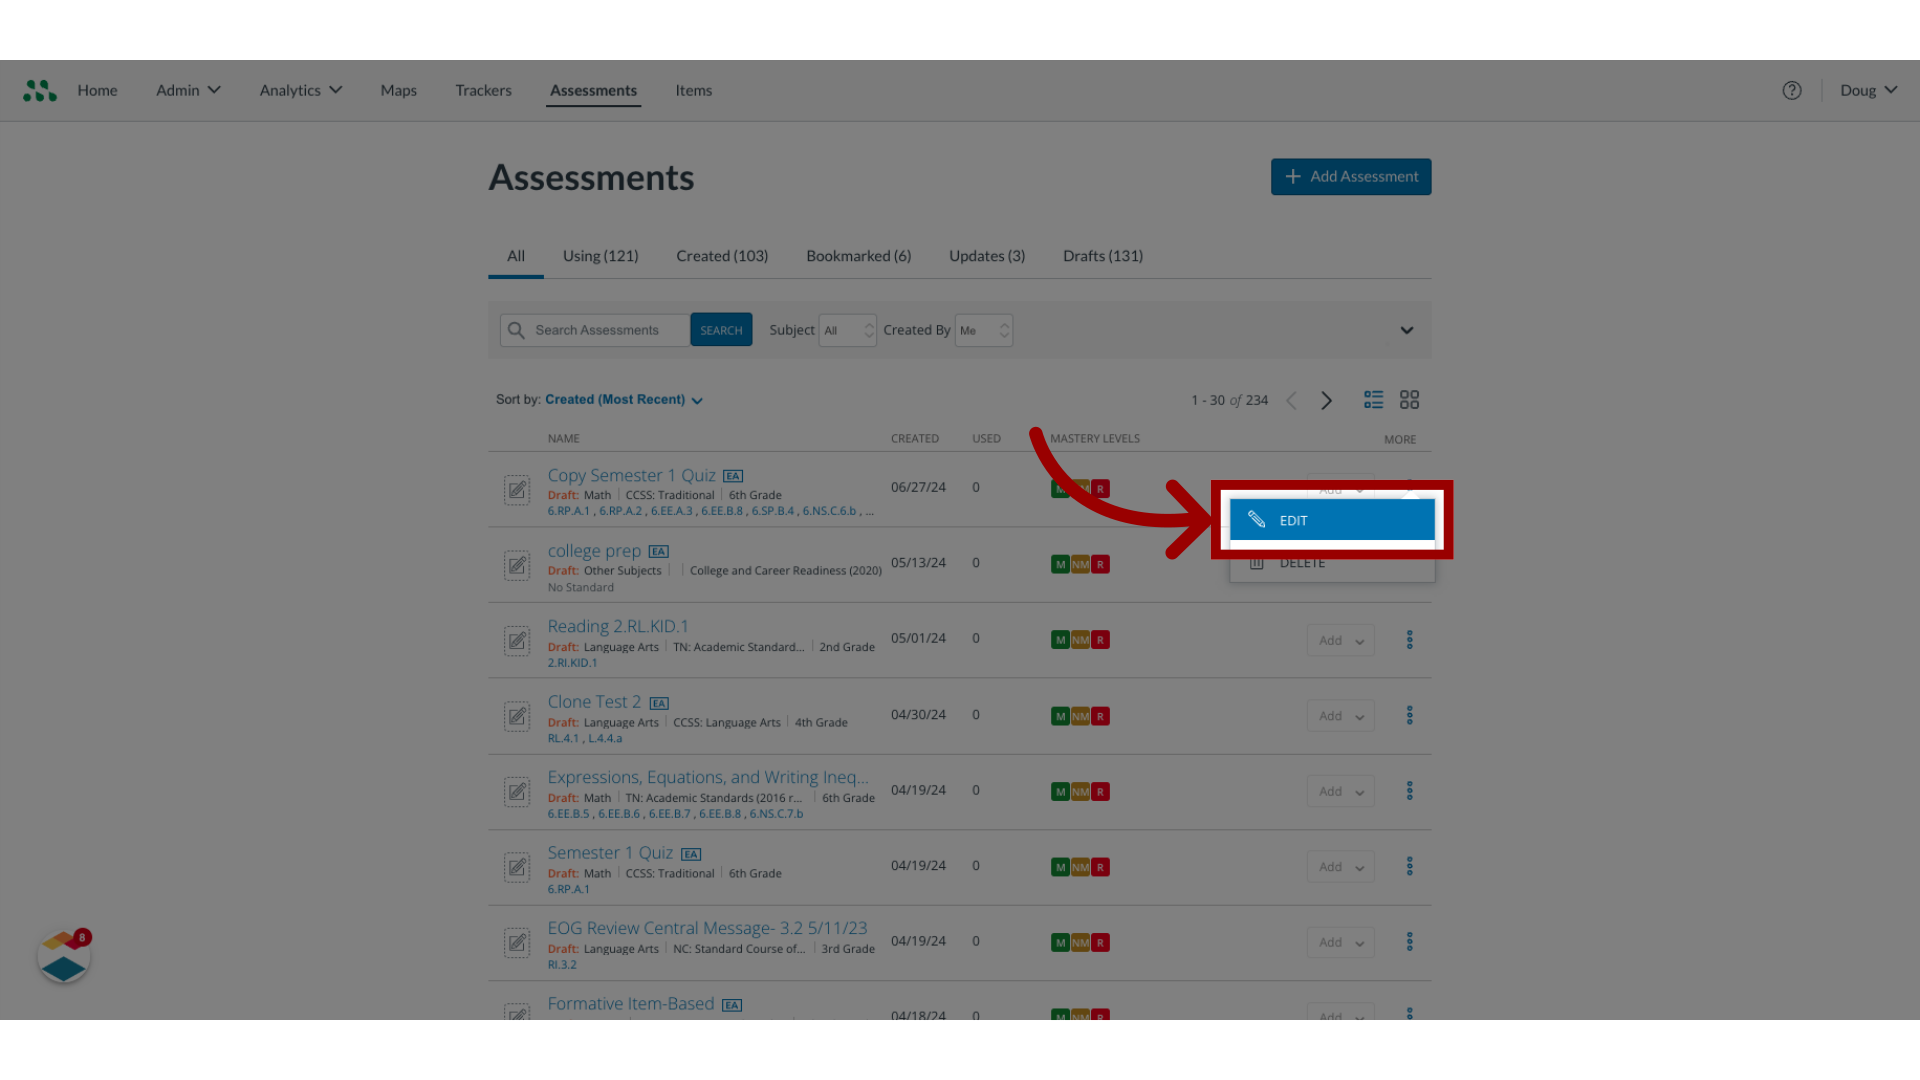Click the edit icon beside Reading 2.RL.KID.1

pyautogui.click(x=517, y=640)
